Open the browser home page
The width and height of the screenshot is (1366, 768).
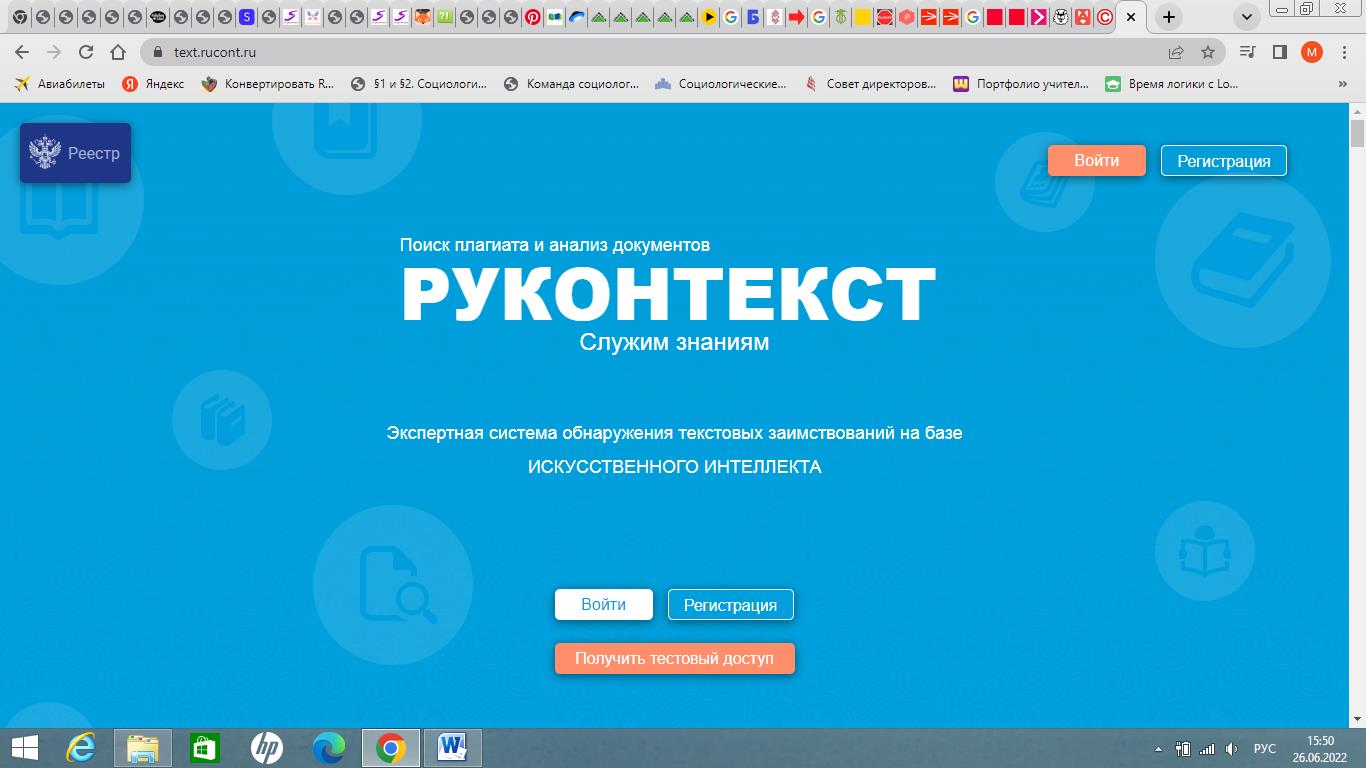pos(118,52)
